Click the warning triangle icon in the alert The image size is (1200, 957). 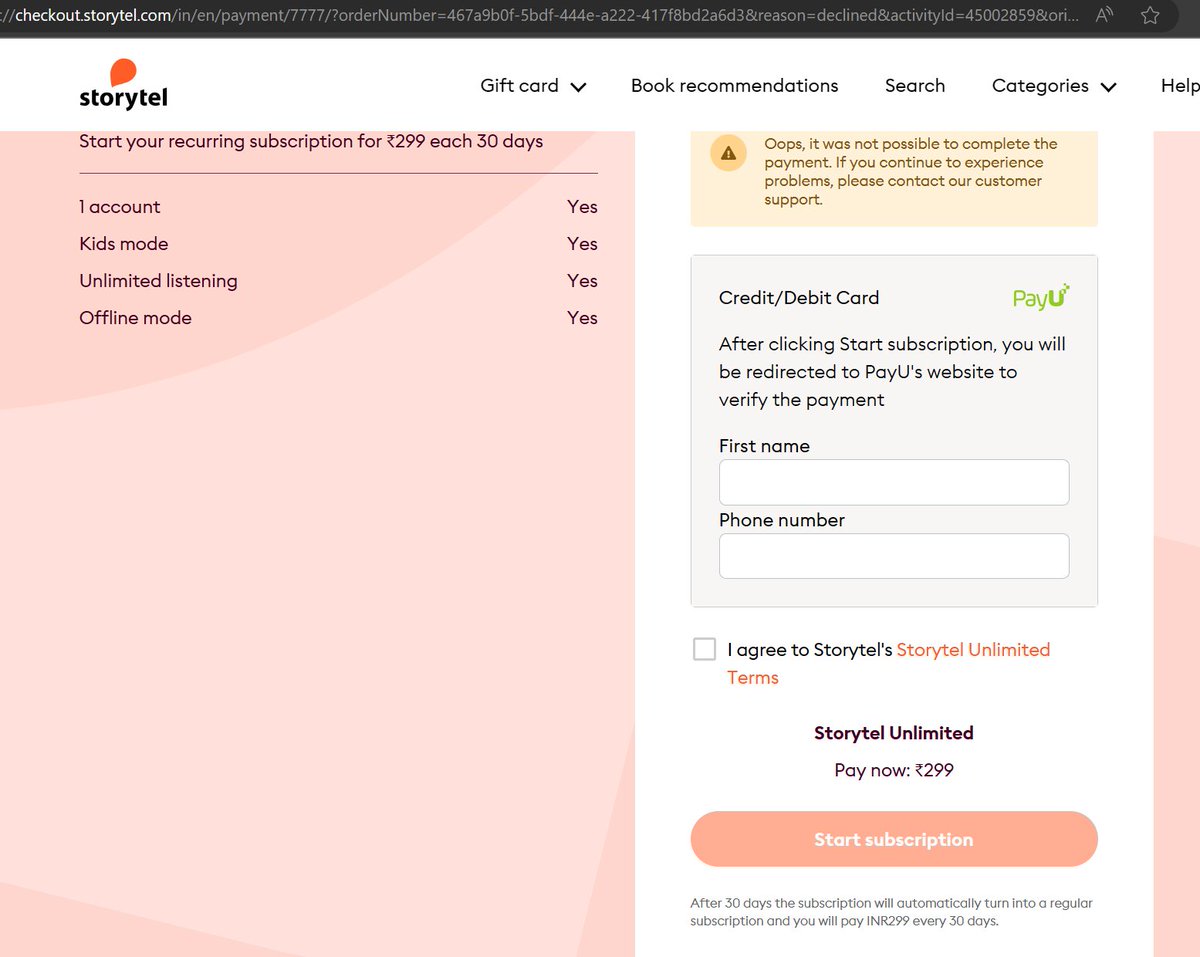(x=728, y=153)
